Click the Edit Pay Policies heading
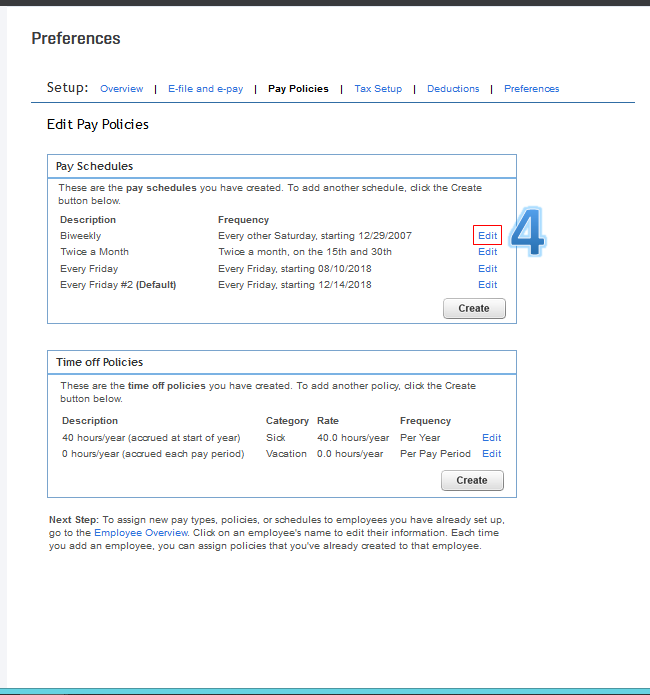This screenshot has width=650, height=695. (98, 125)
